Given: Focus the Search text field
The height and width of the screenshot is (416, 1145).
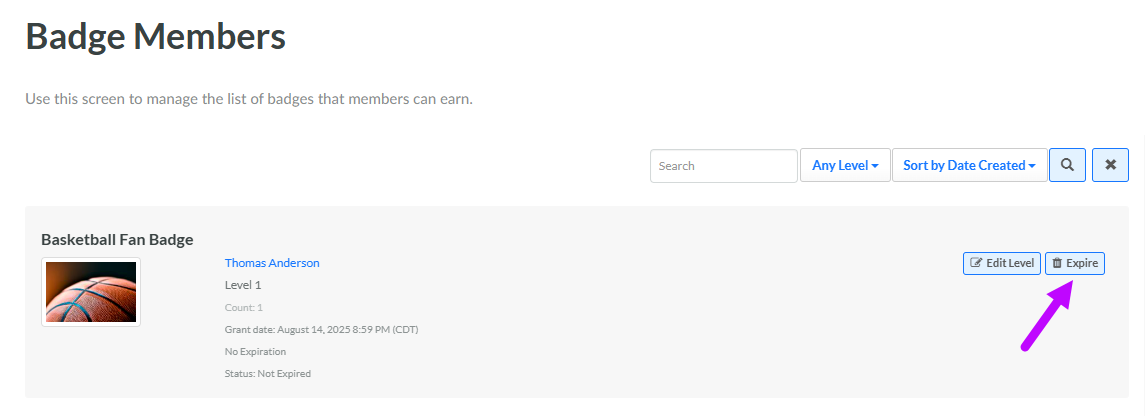Looking at the screenshot, I should pyautogui.click(x=723, y=165).
